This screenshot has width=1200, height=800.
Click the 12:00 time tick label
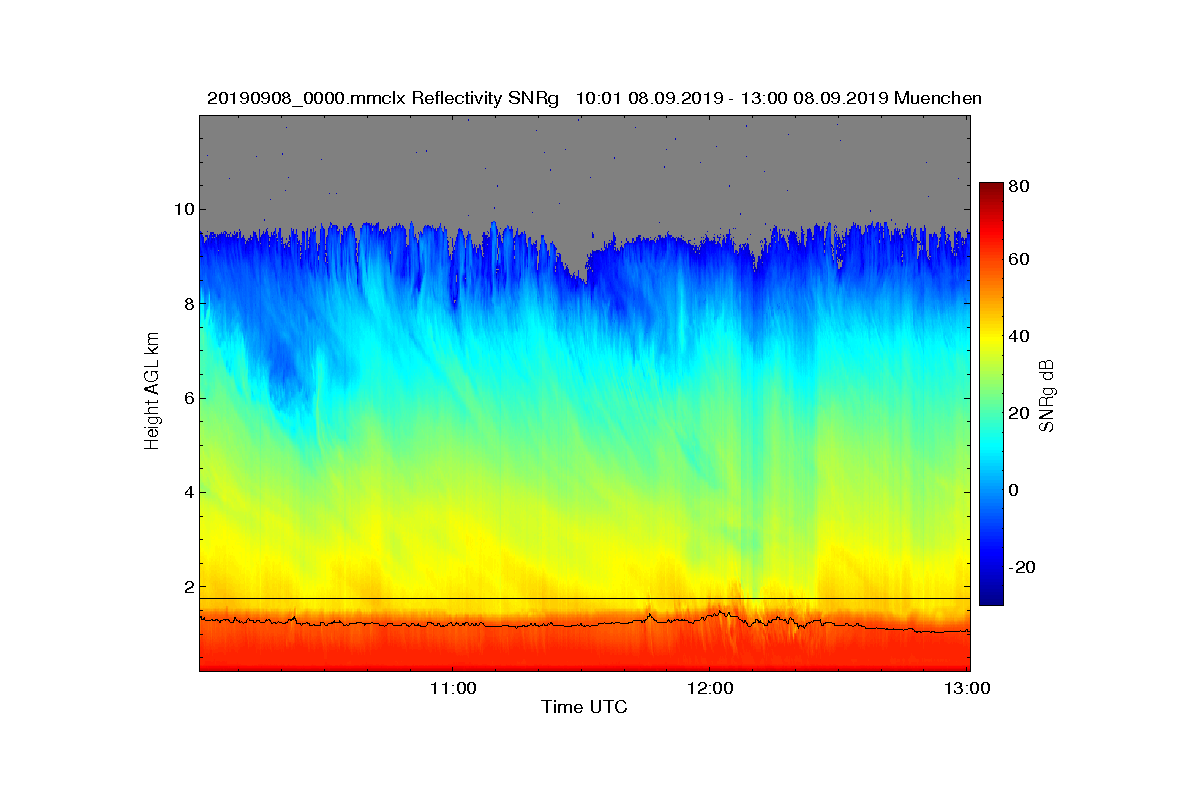coord(709,688)
